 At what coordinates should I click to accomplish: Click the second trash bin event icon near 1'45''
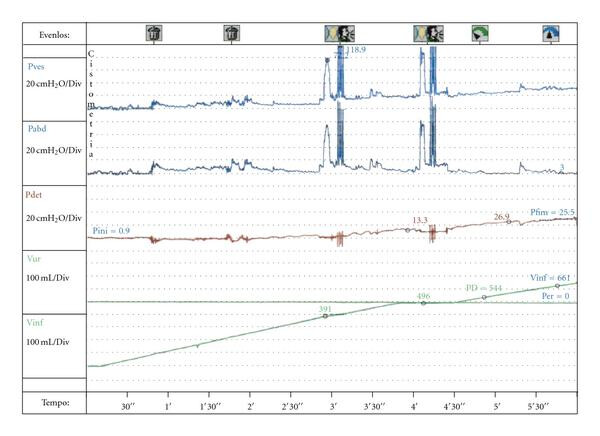(x=232, y=33)
